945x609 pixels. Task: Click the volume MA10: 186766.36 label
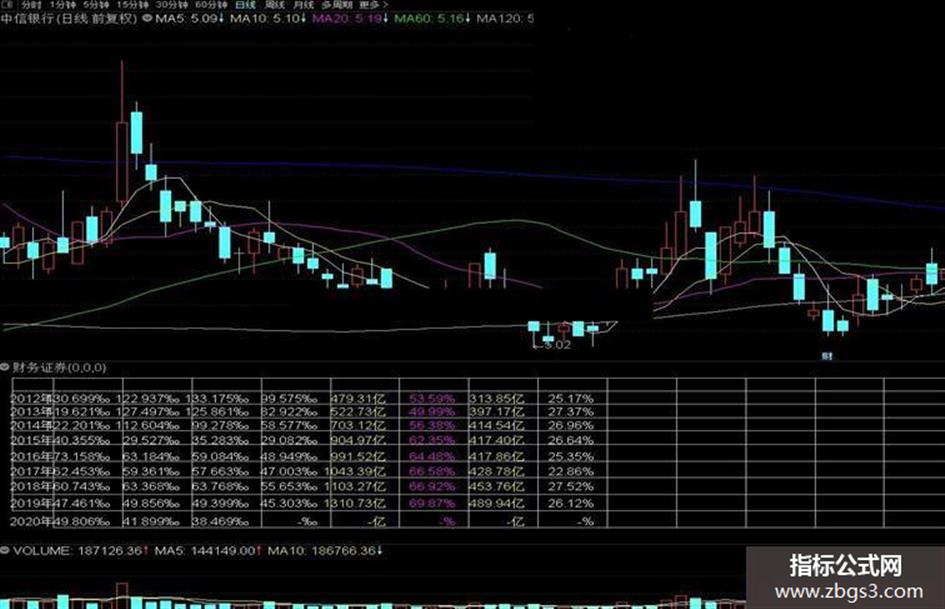point(325,551)
